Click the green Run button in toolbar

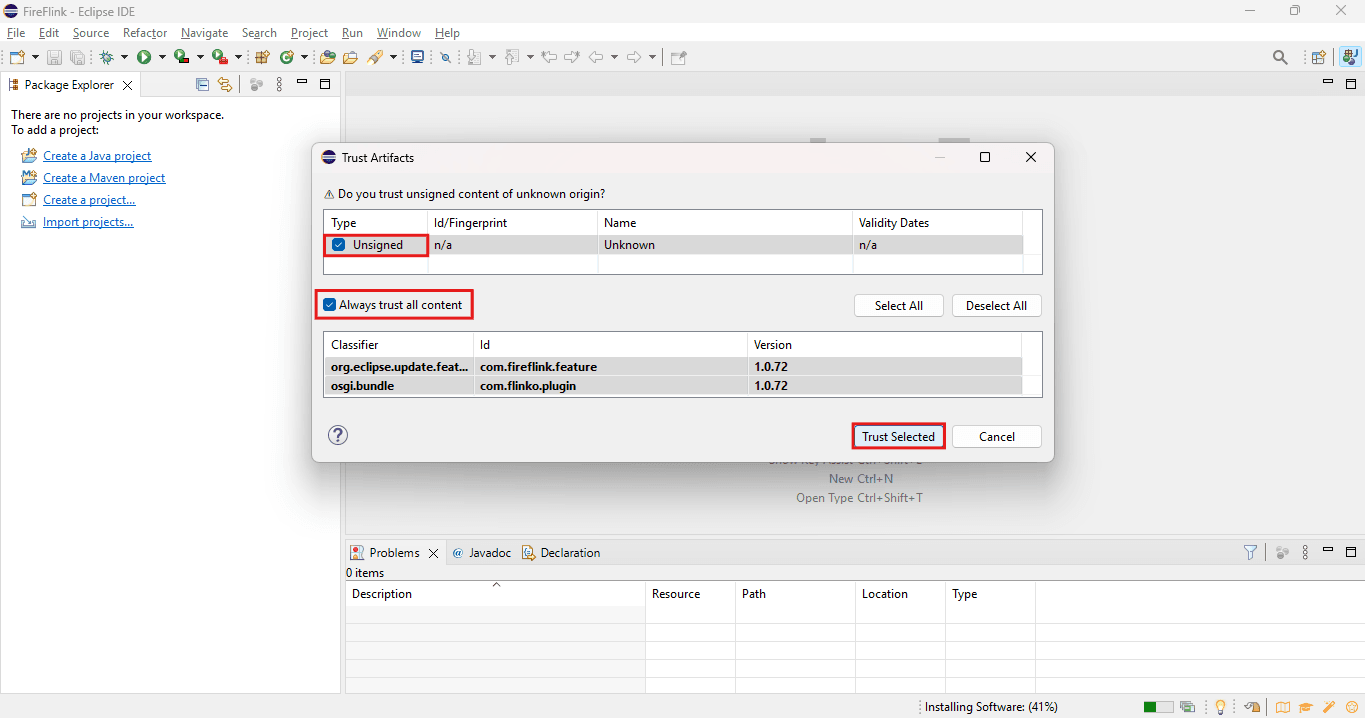(144, 57)
